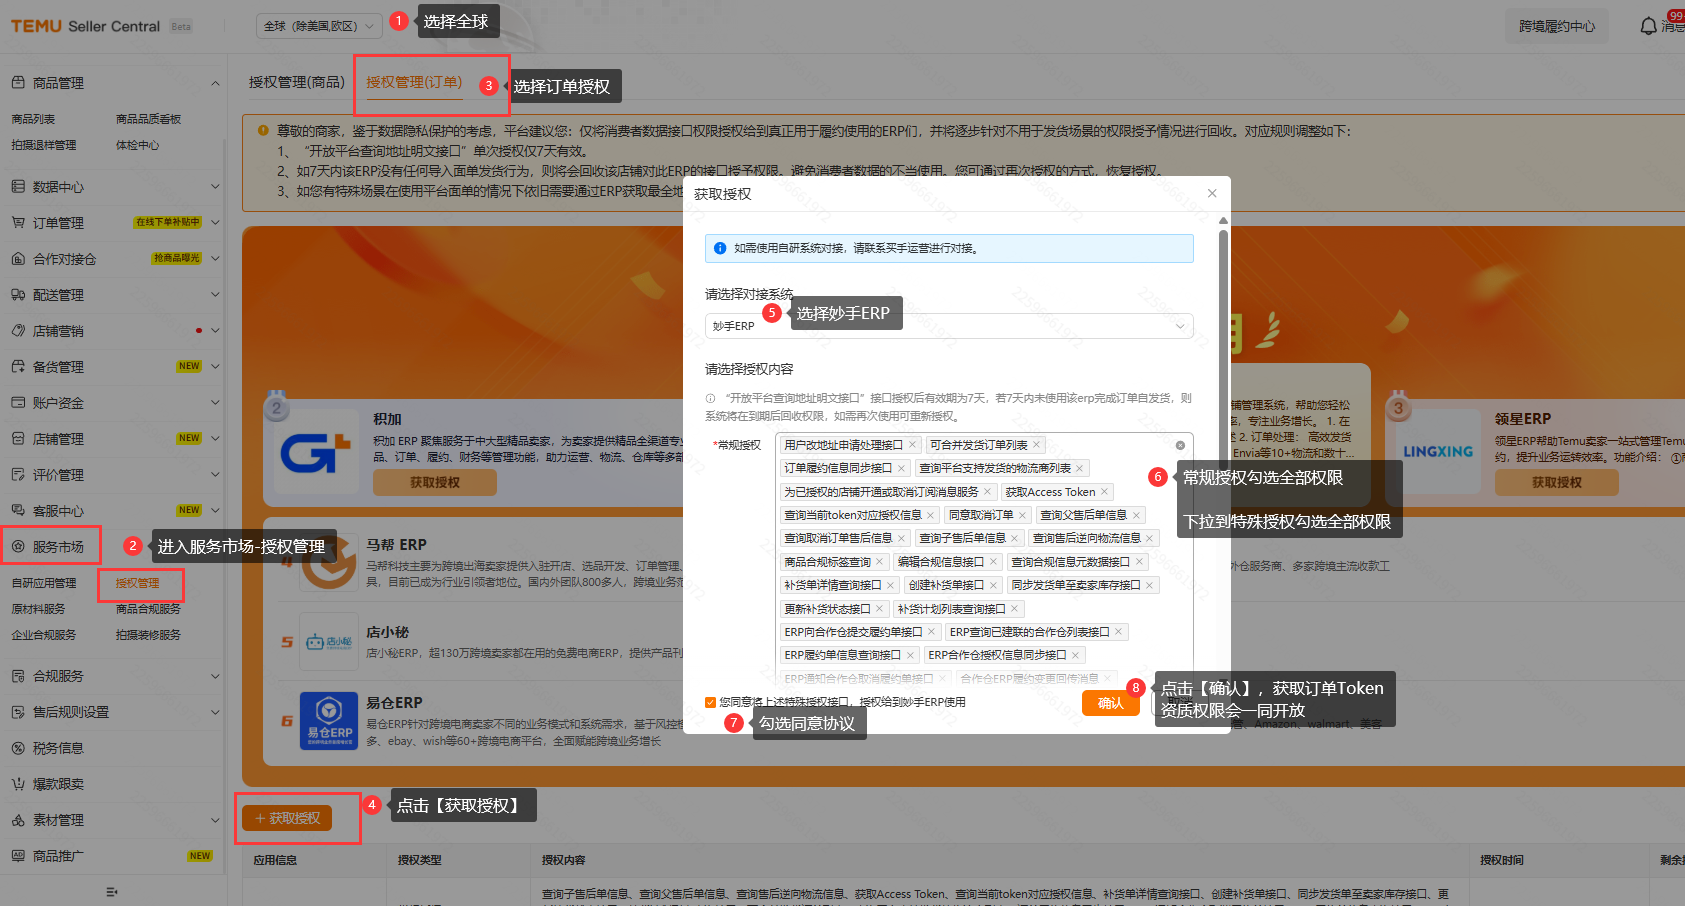
Task: Open 拍摄退样管理 in the sidebar
Action: coord(43,145)
